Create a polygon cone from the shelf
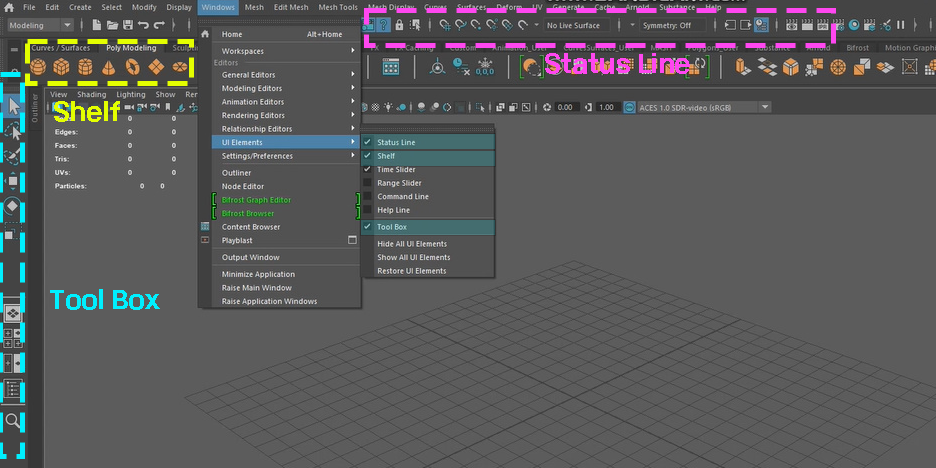The image size is (936, 468). click(109, 67)
